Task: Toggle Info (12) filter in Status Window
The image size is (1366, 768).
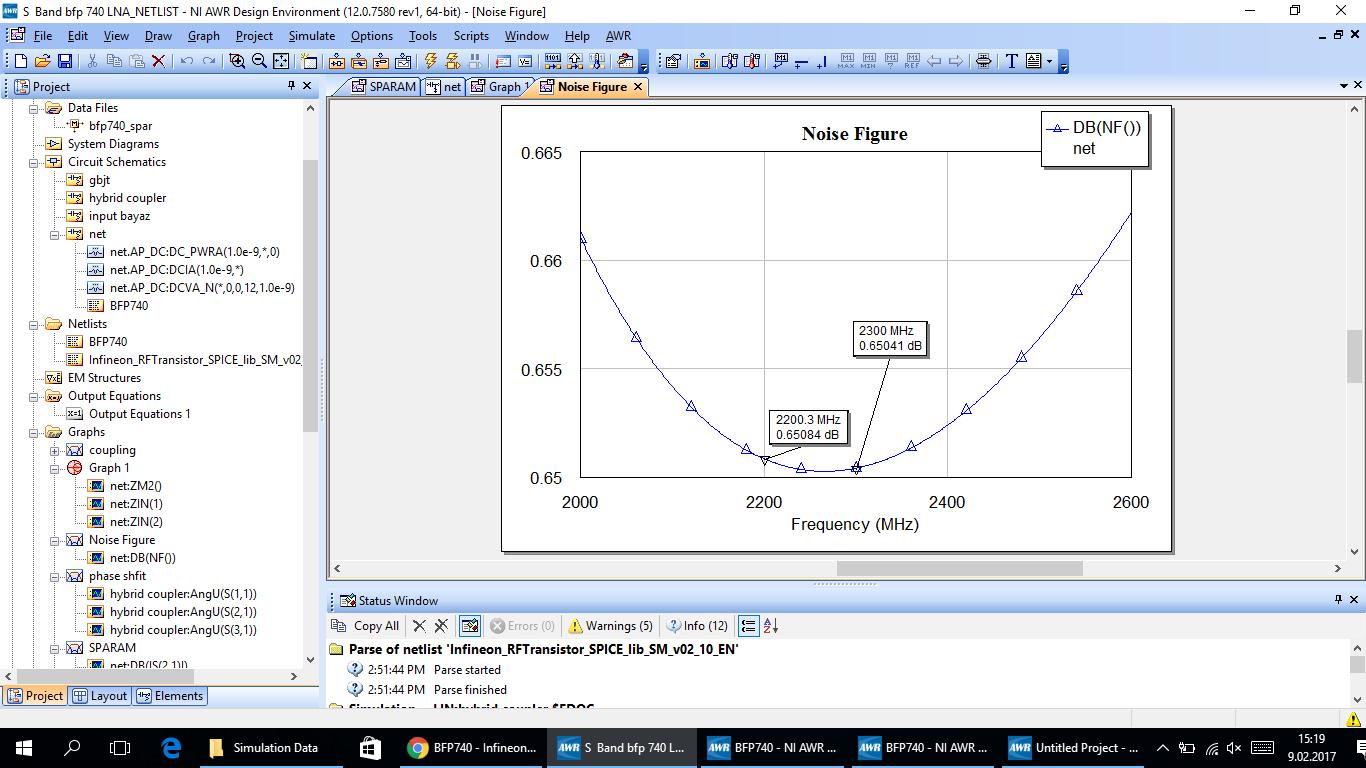Action: (698, 626)
